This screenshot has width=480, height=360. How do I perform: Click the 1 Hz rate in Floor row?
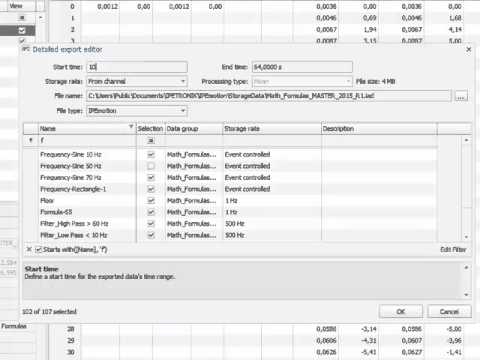231,201
